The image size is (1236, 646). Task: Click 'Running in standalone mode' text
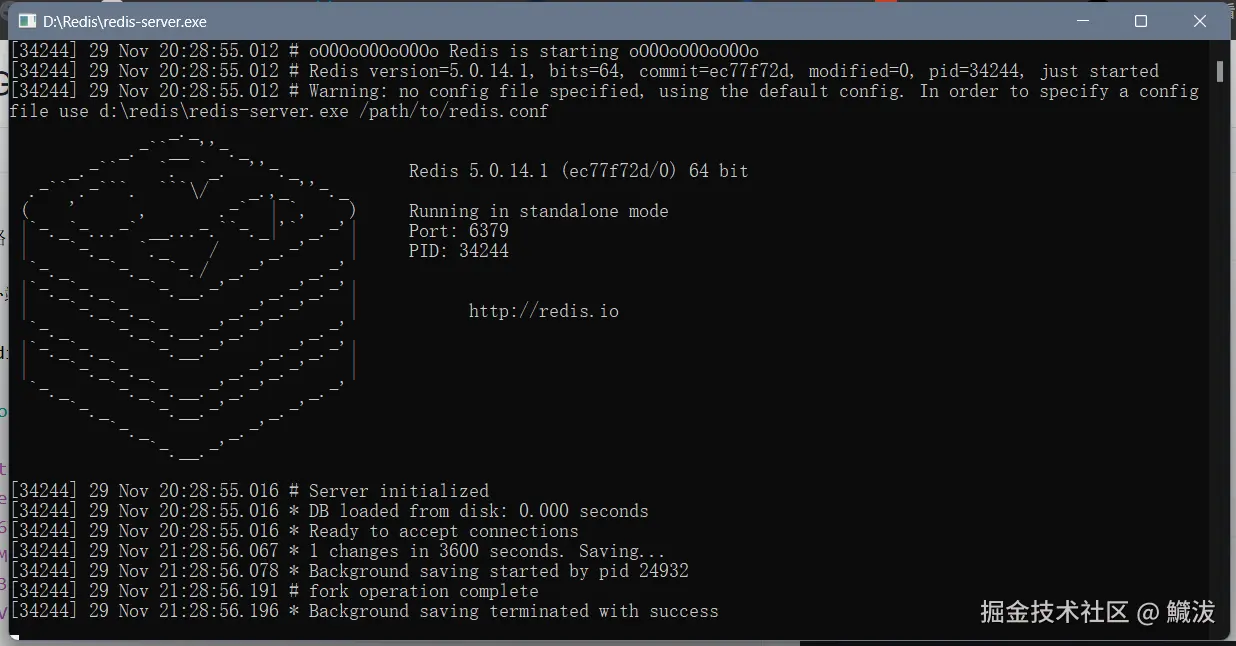(x=538, y=211)
